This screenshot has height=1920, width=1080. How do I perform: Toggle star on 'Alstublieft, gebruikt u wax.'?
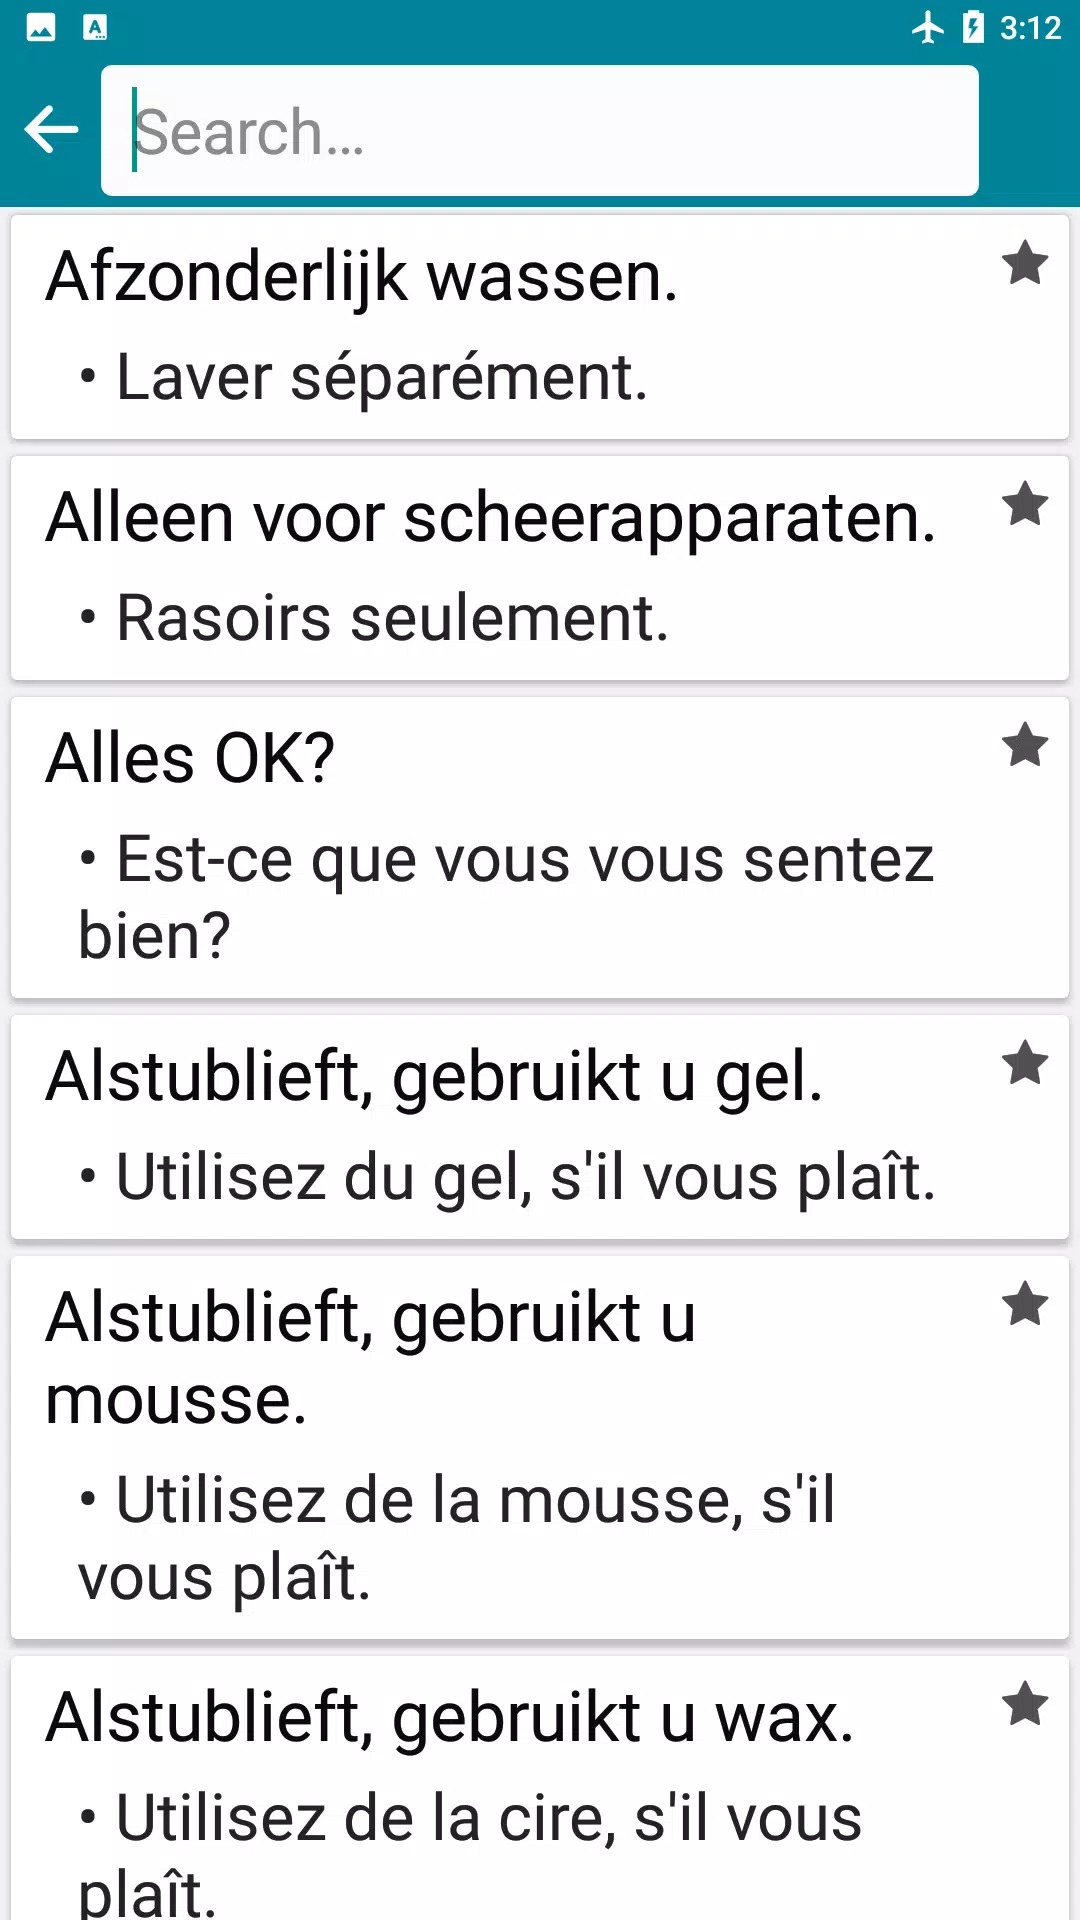point(1025,1704)
